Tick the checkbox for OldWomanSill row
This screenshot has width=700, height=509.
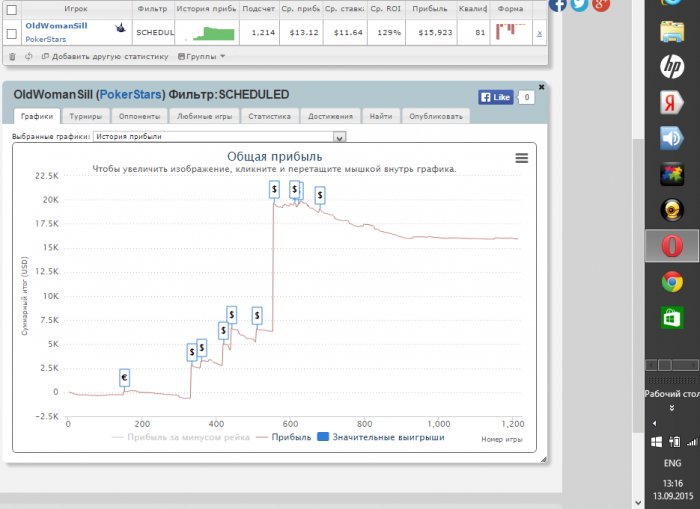[x=12, y=33]
